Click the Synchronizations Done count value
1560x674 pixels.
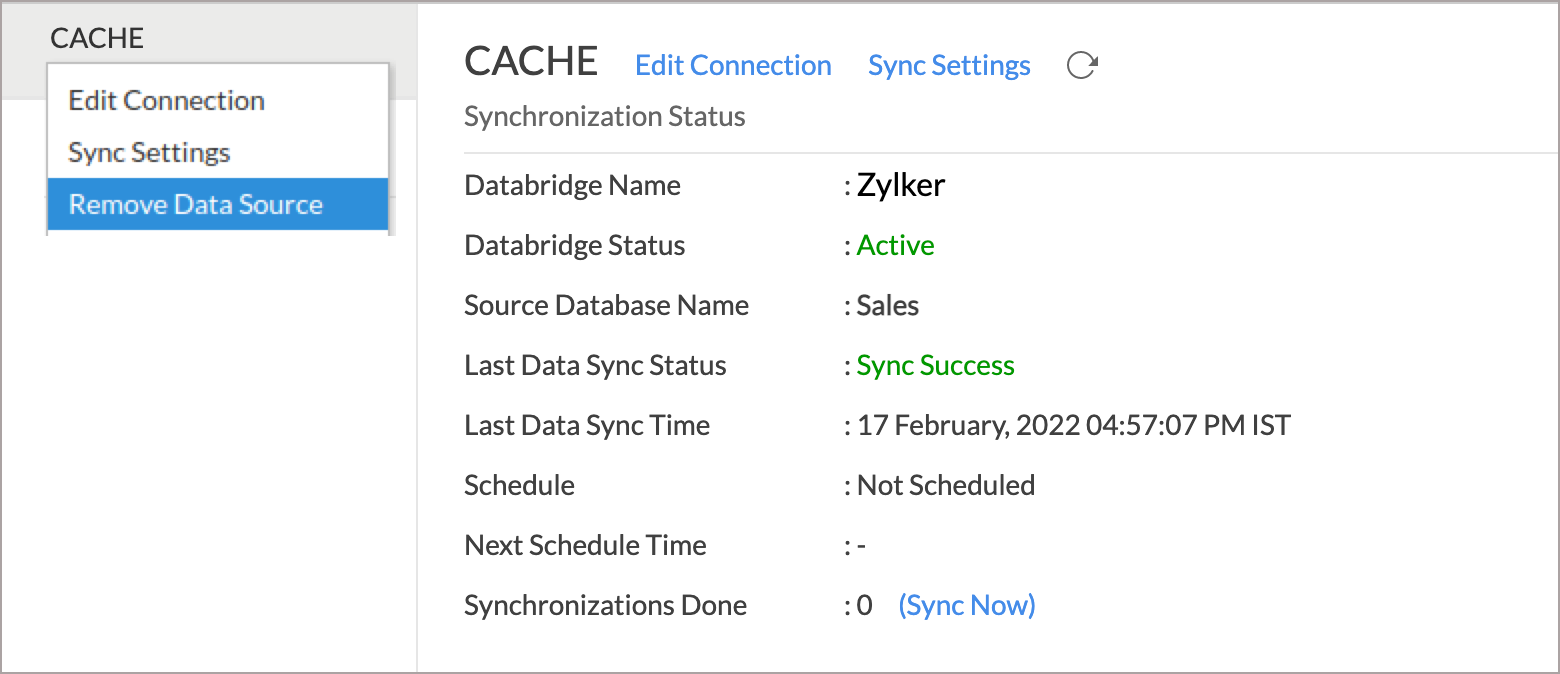[865, 605]
